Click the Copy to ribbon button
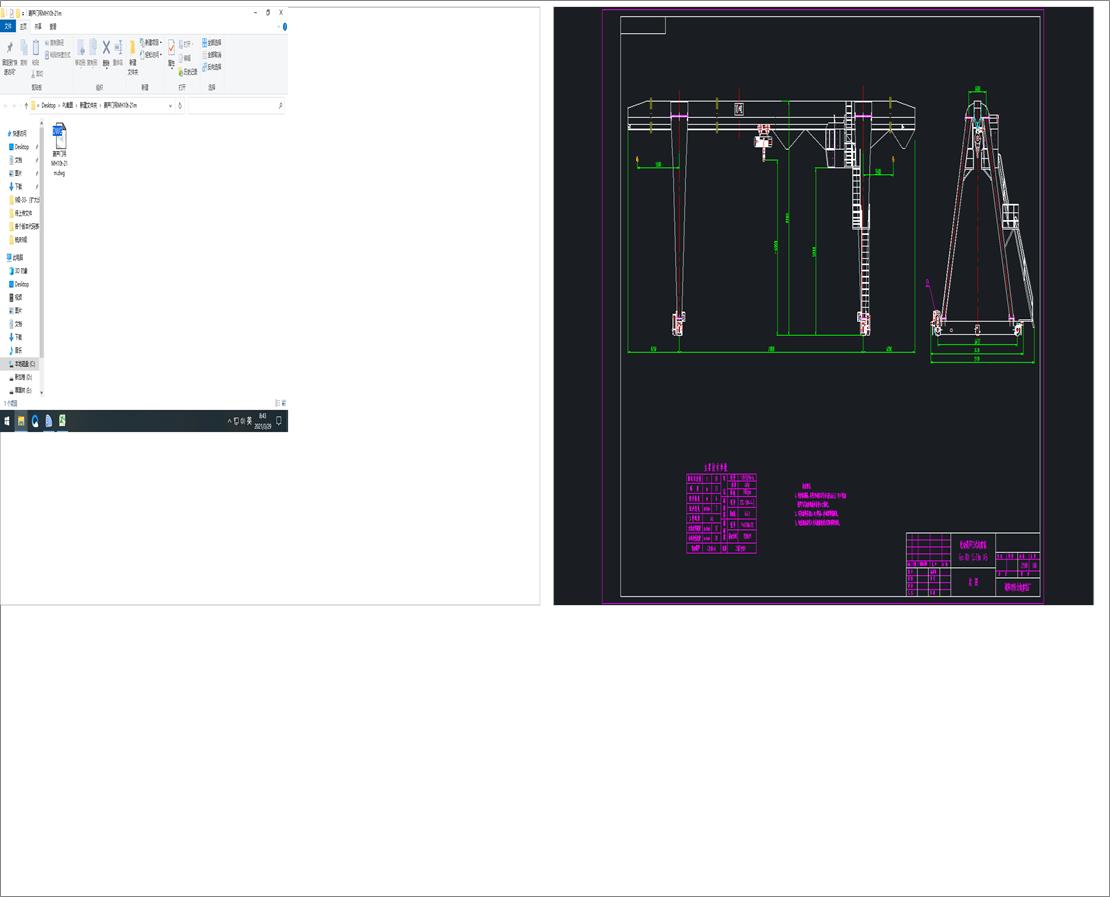The height and width of the screenshot is (897, 1110). pos(92,53)
